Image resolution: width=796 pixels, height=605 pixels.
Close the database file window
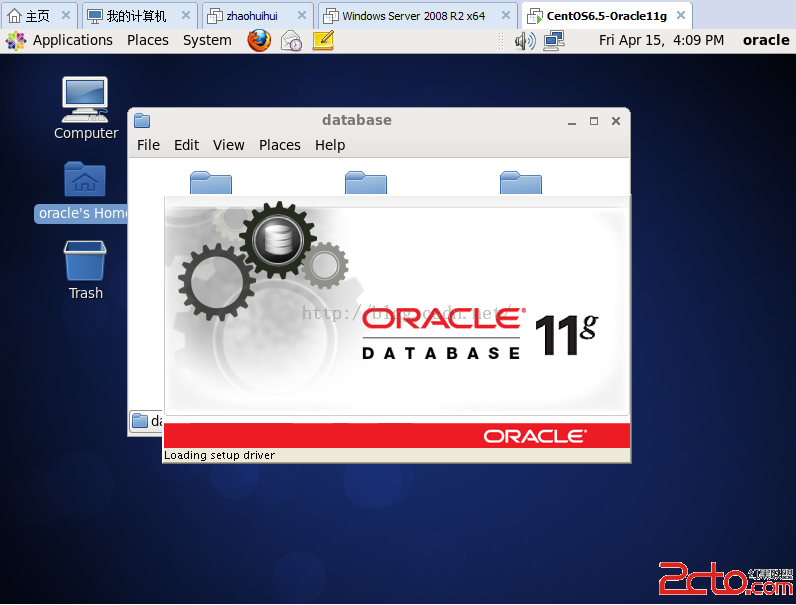[x=616, y=121]
